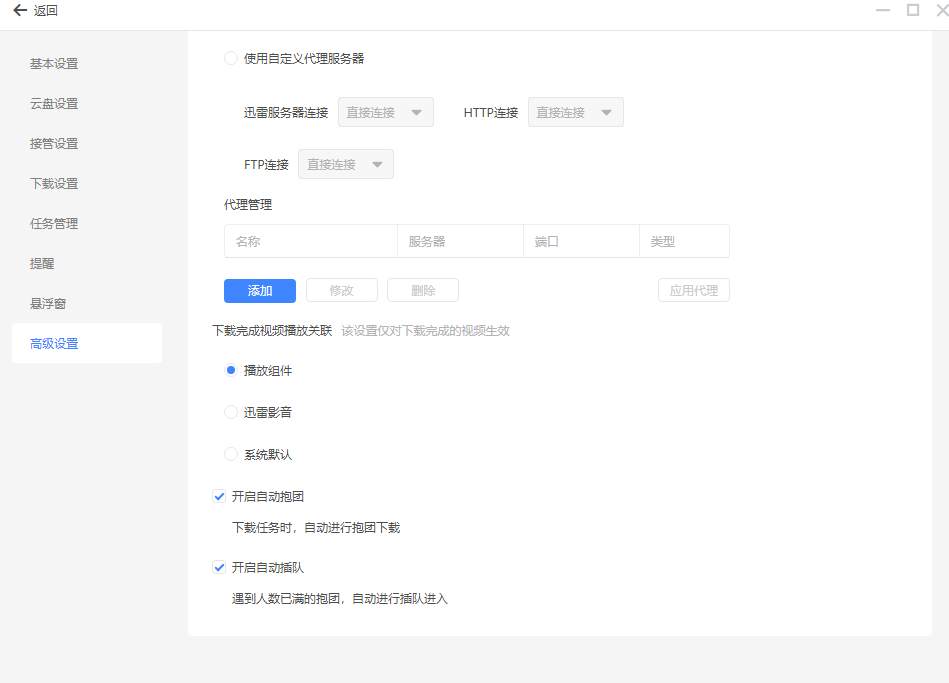This screenshot has height=683, width=949.
Task: Open 任务管理 settings
Action: [54, 223]
